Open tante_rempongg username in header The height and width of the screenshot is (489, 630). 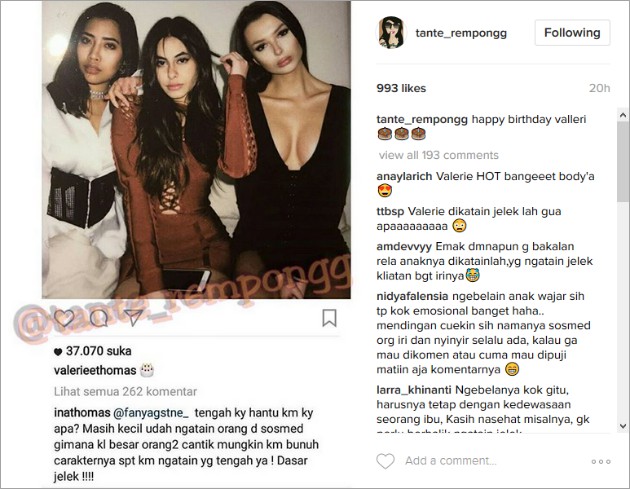(461, 33)
